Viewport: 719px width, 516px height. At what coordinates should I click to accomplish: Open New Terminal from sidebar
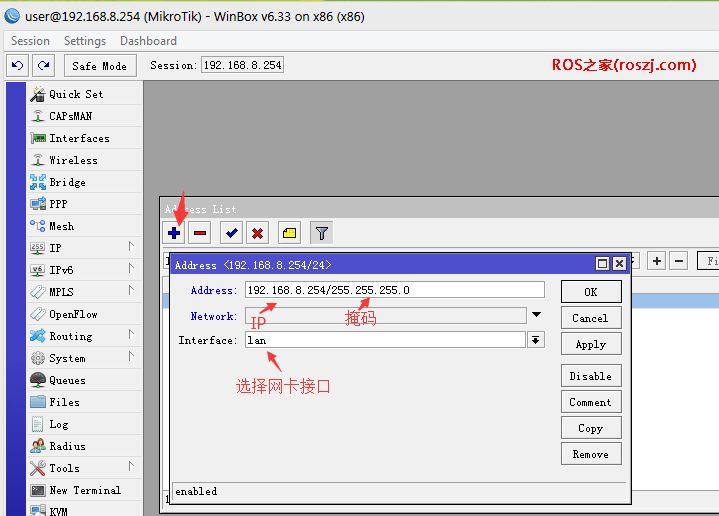[x=84, y=490]
